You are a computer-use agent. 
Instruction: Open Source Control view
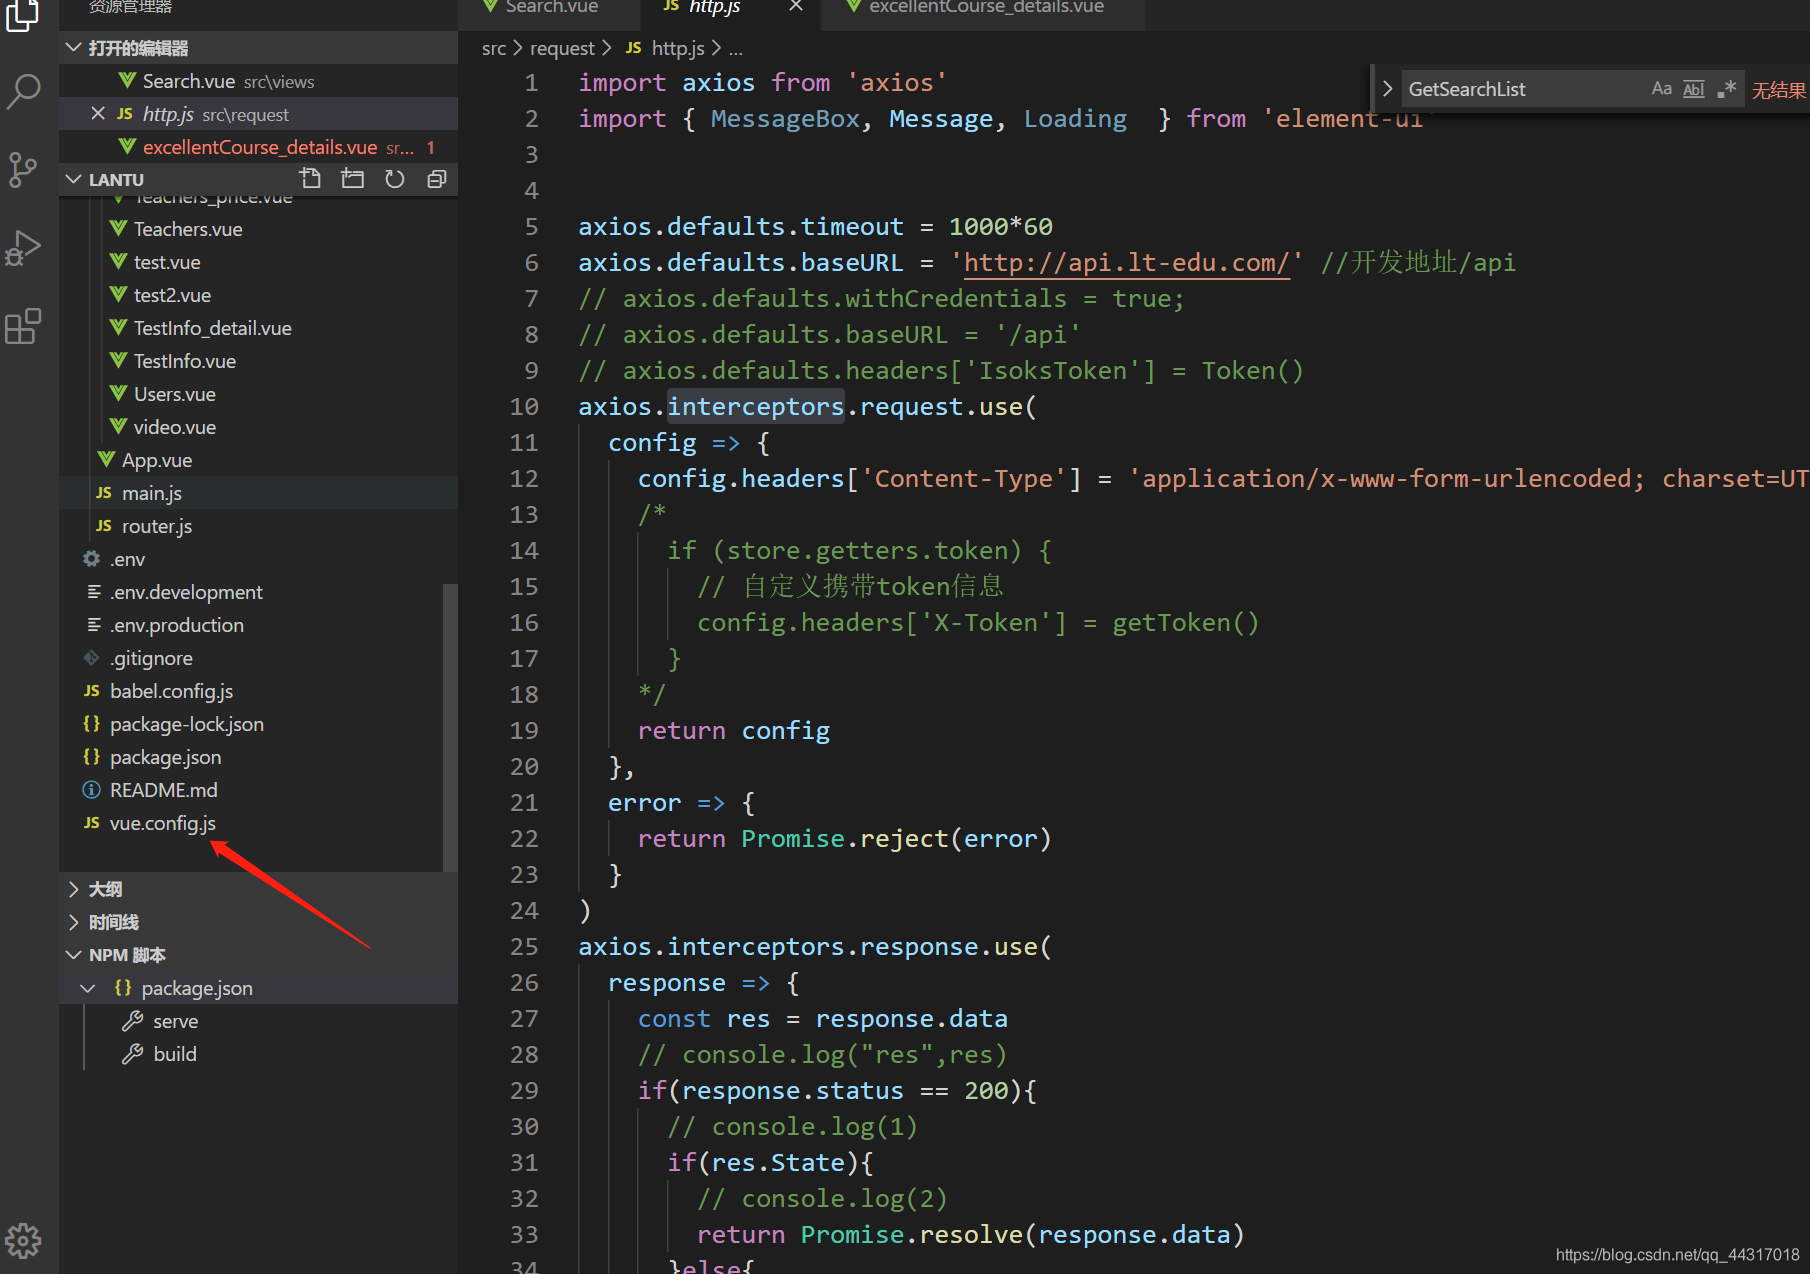coord(23,169)
